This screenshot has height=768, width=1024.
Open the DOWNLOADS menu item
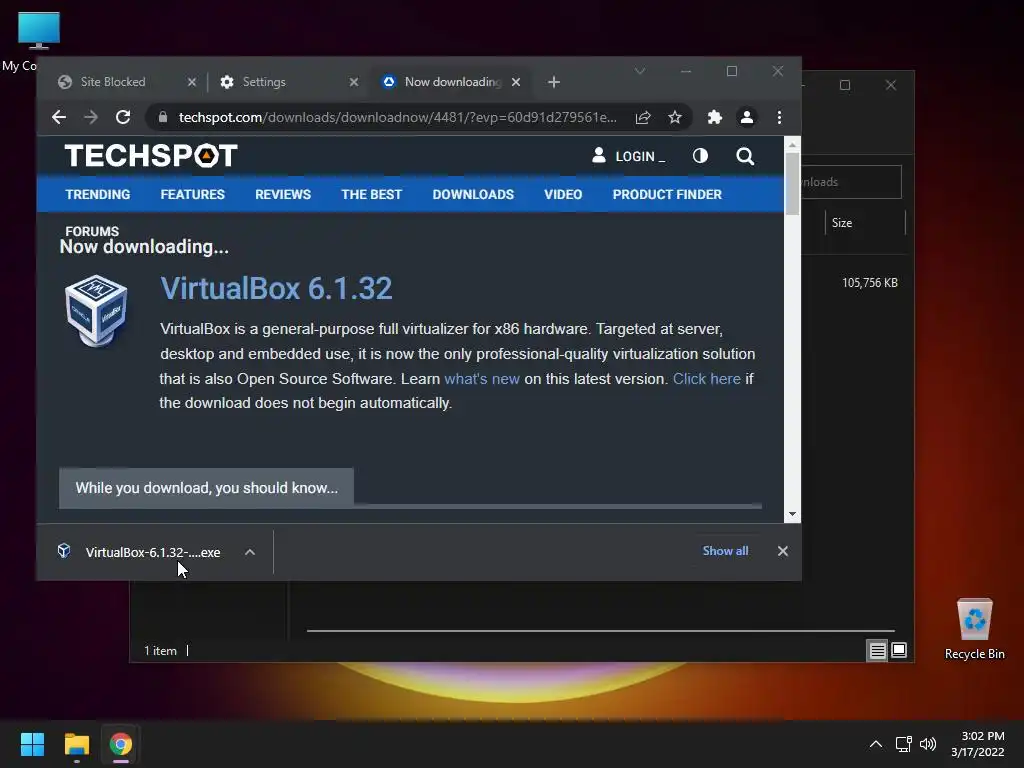click(x=473, y=195)
